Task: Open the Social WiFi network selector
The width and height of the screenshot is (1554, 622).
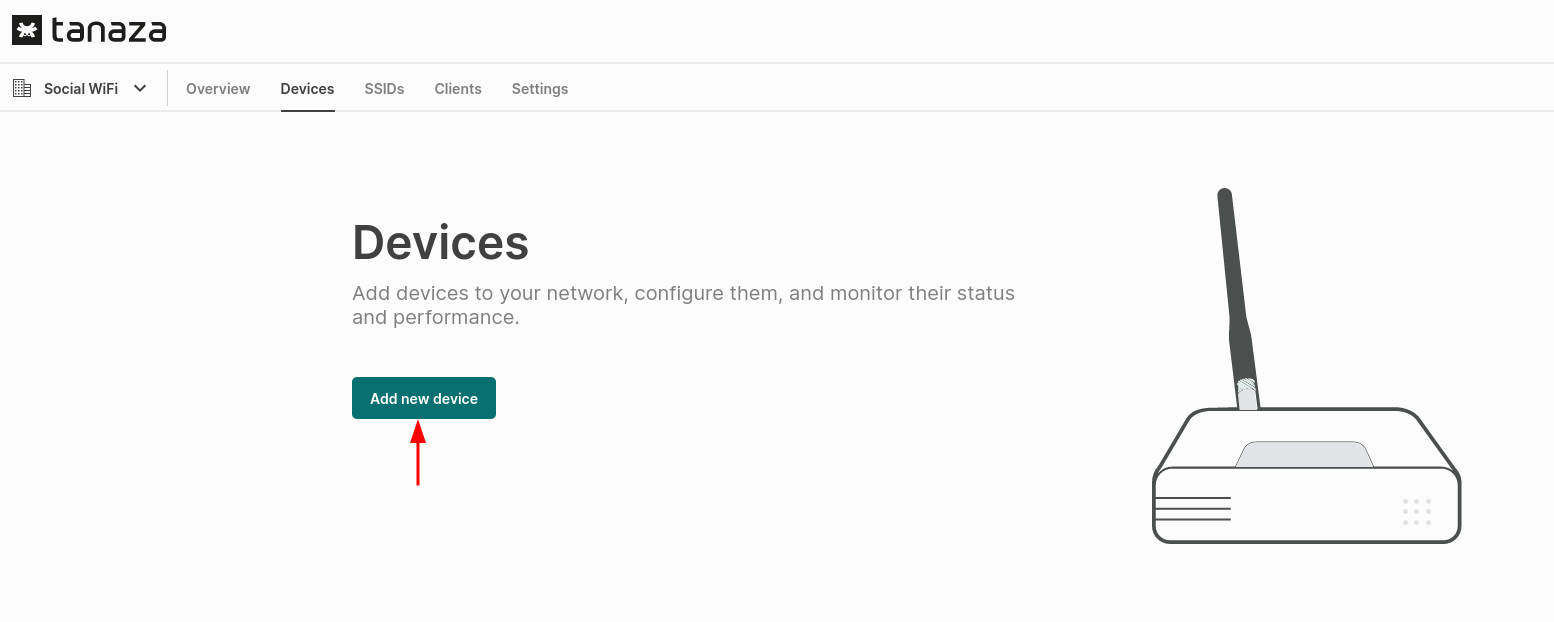Action: point(81,89)
